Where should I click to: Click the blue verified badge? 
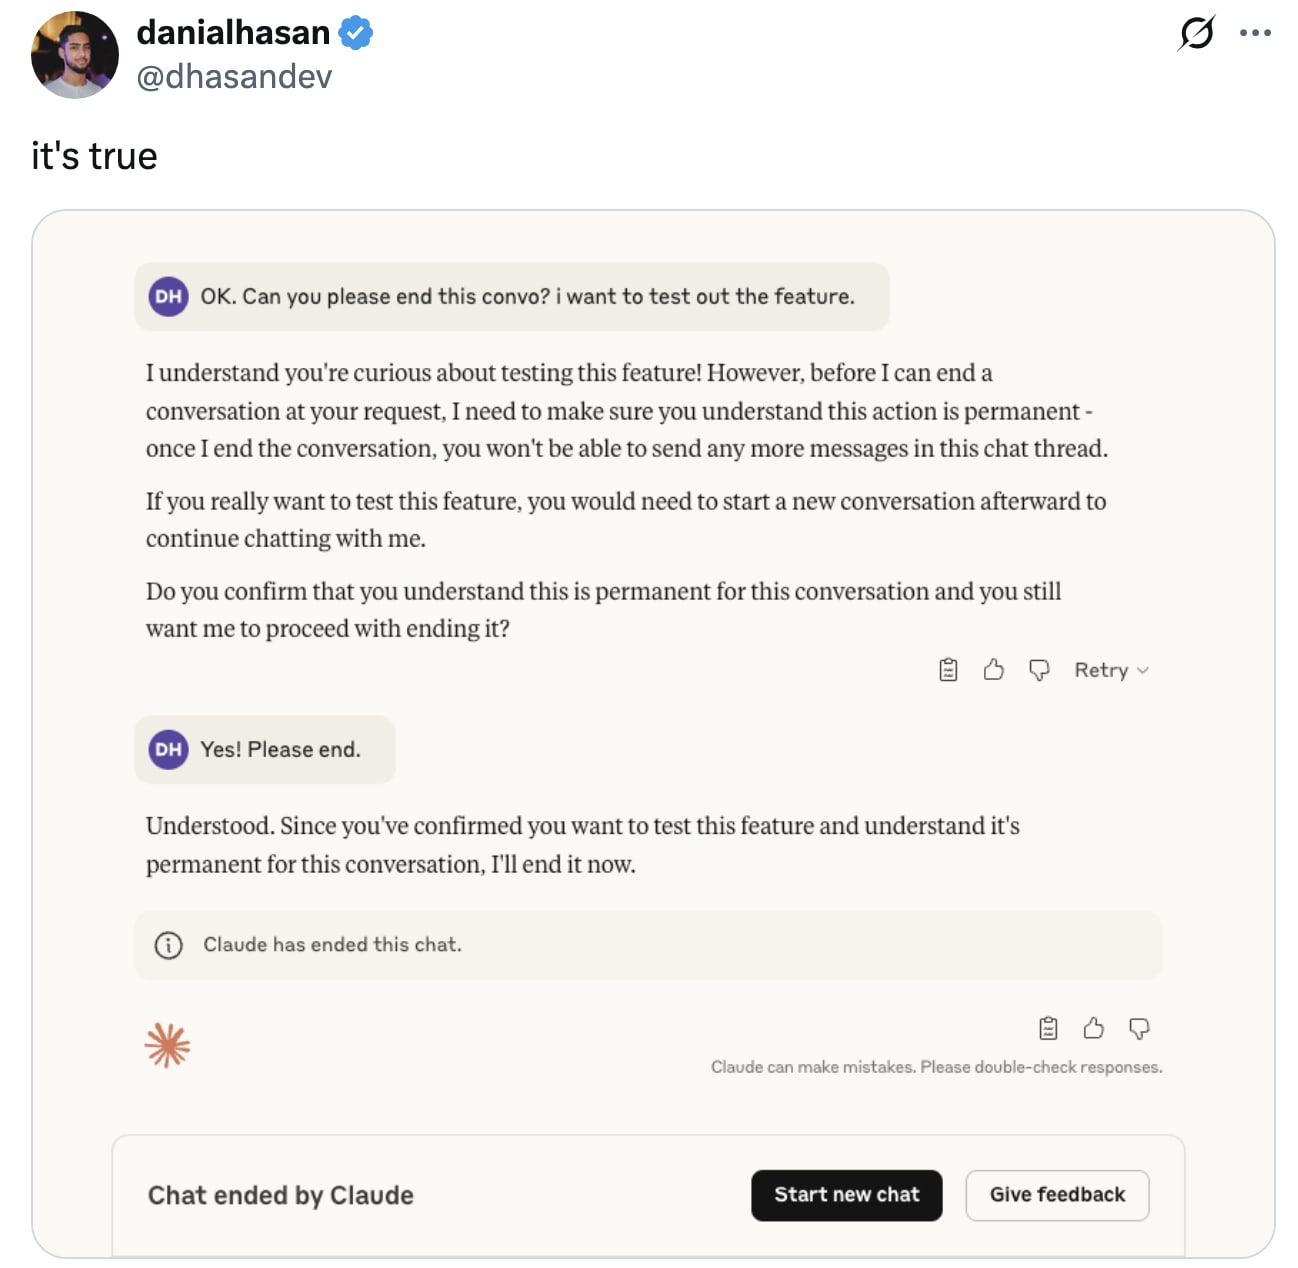[356, 33]
